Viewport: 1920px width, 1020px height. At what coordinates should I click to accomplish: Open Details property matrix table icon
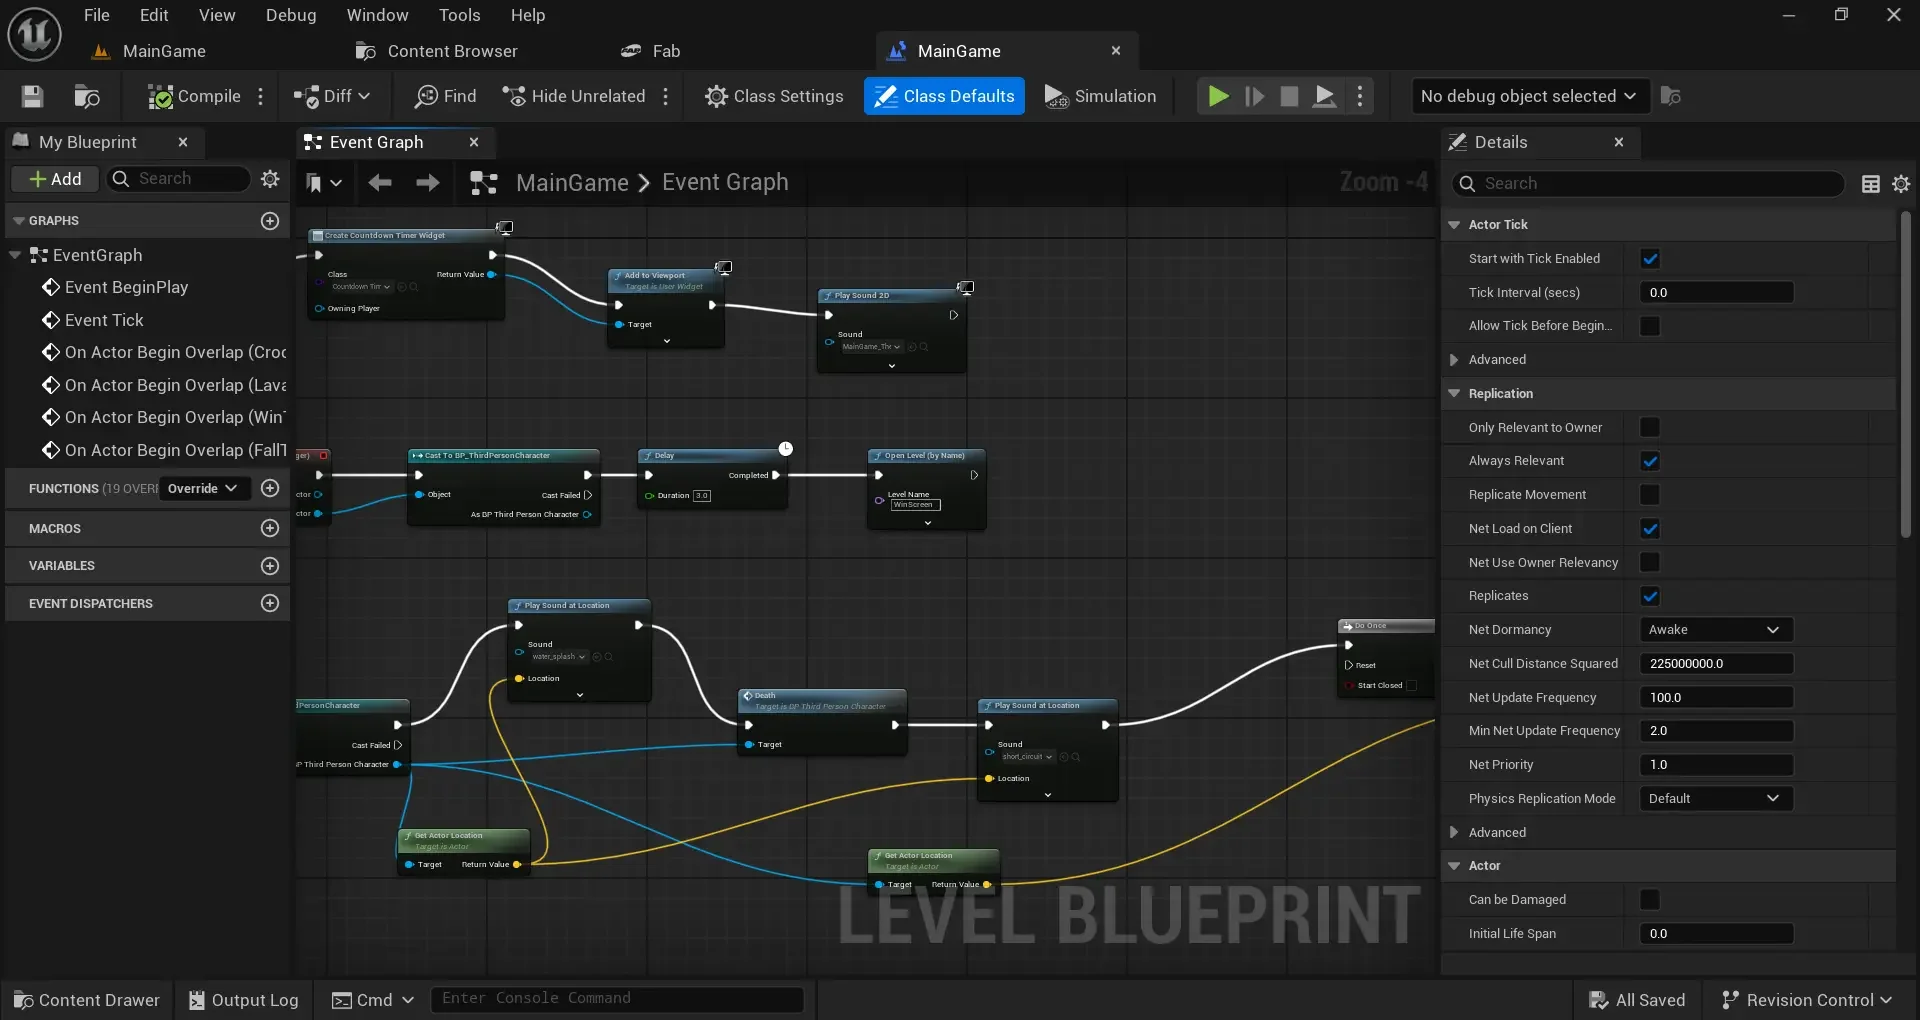click(x=1871, y=184)
